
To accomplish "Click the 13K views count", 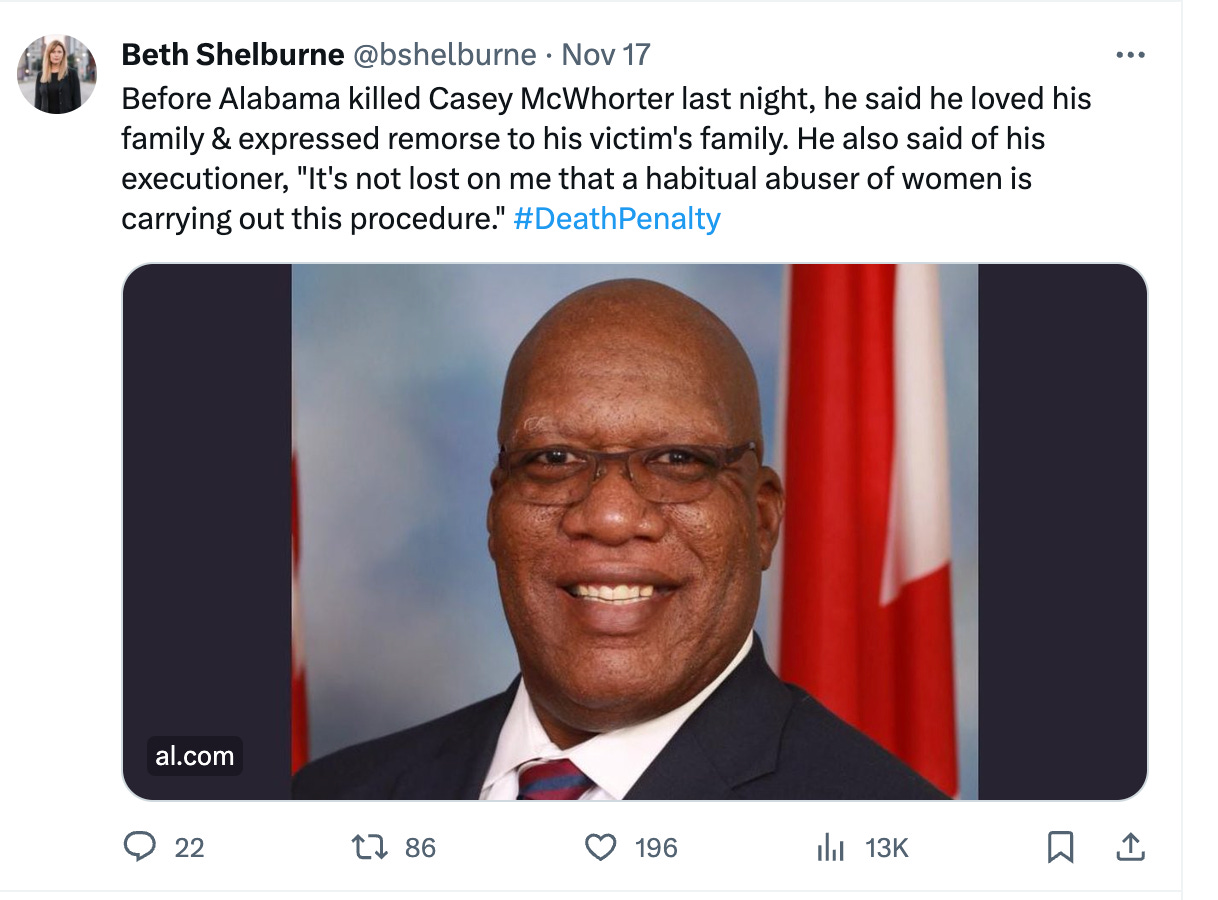I will (x=885, y=847).
